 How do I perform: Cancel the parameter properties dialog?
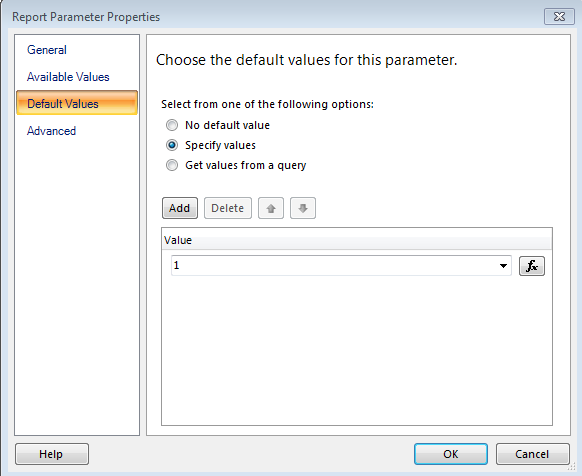tap(532, 454)
